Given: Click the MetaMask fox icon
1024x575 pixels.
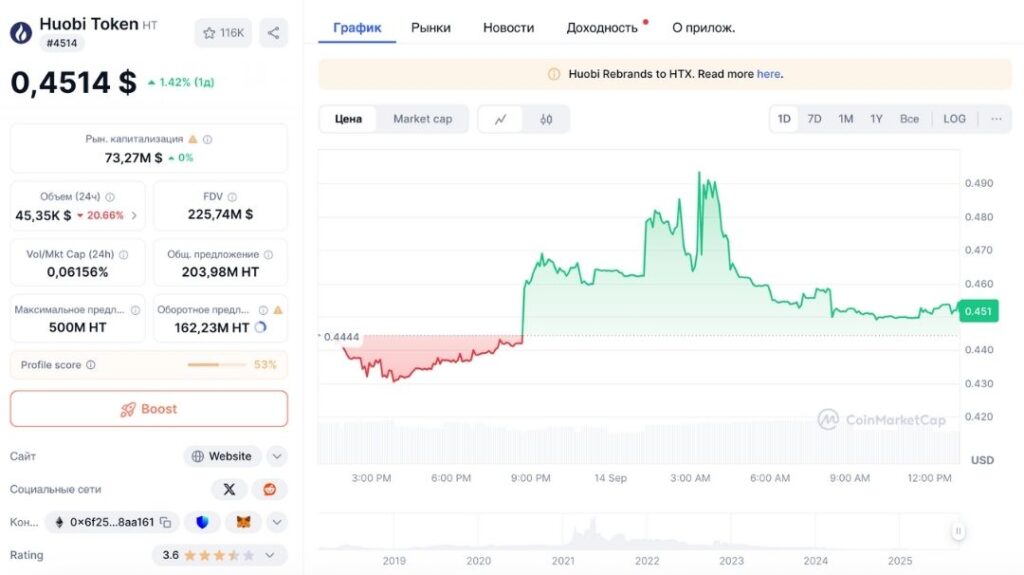Looking at the screenshot, I should pos(243,522).
